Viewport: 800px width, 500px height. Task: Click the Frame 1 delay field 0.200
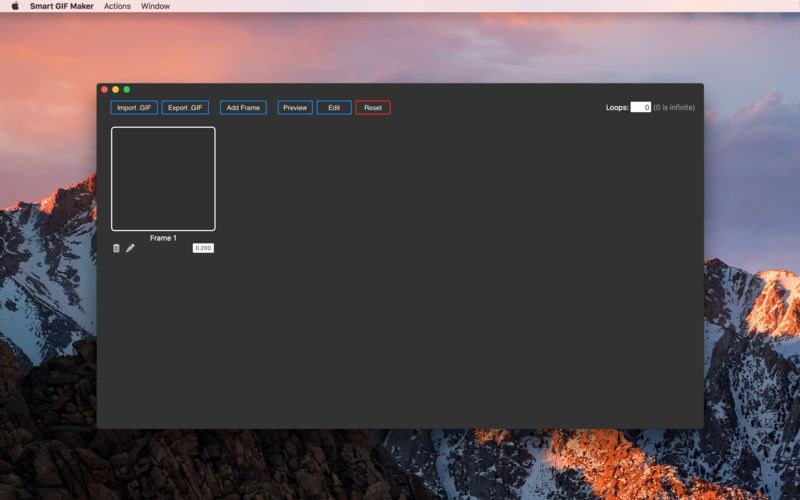pyautogui.click(x=203, y=248)
